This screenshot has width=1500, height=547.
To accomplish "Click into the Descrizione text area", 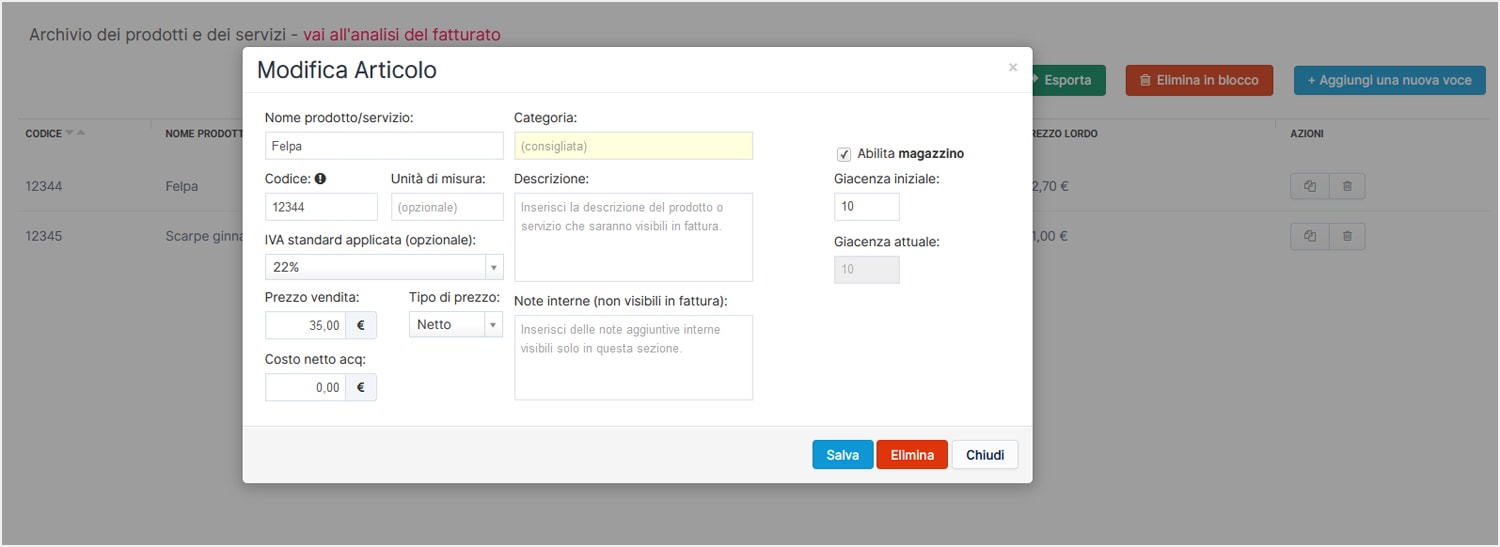I will 633,237.
